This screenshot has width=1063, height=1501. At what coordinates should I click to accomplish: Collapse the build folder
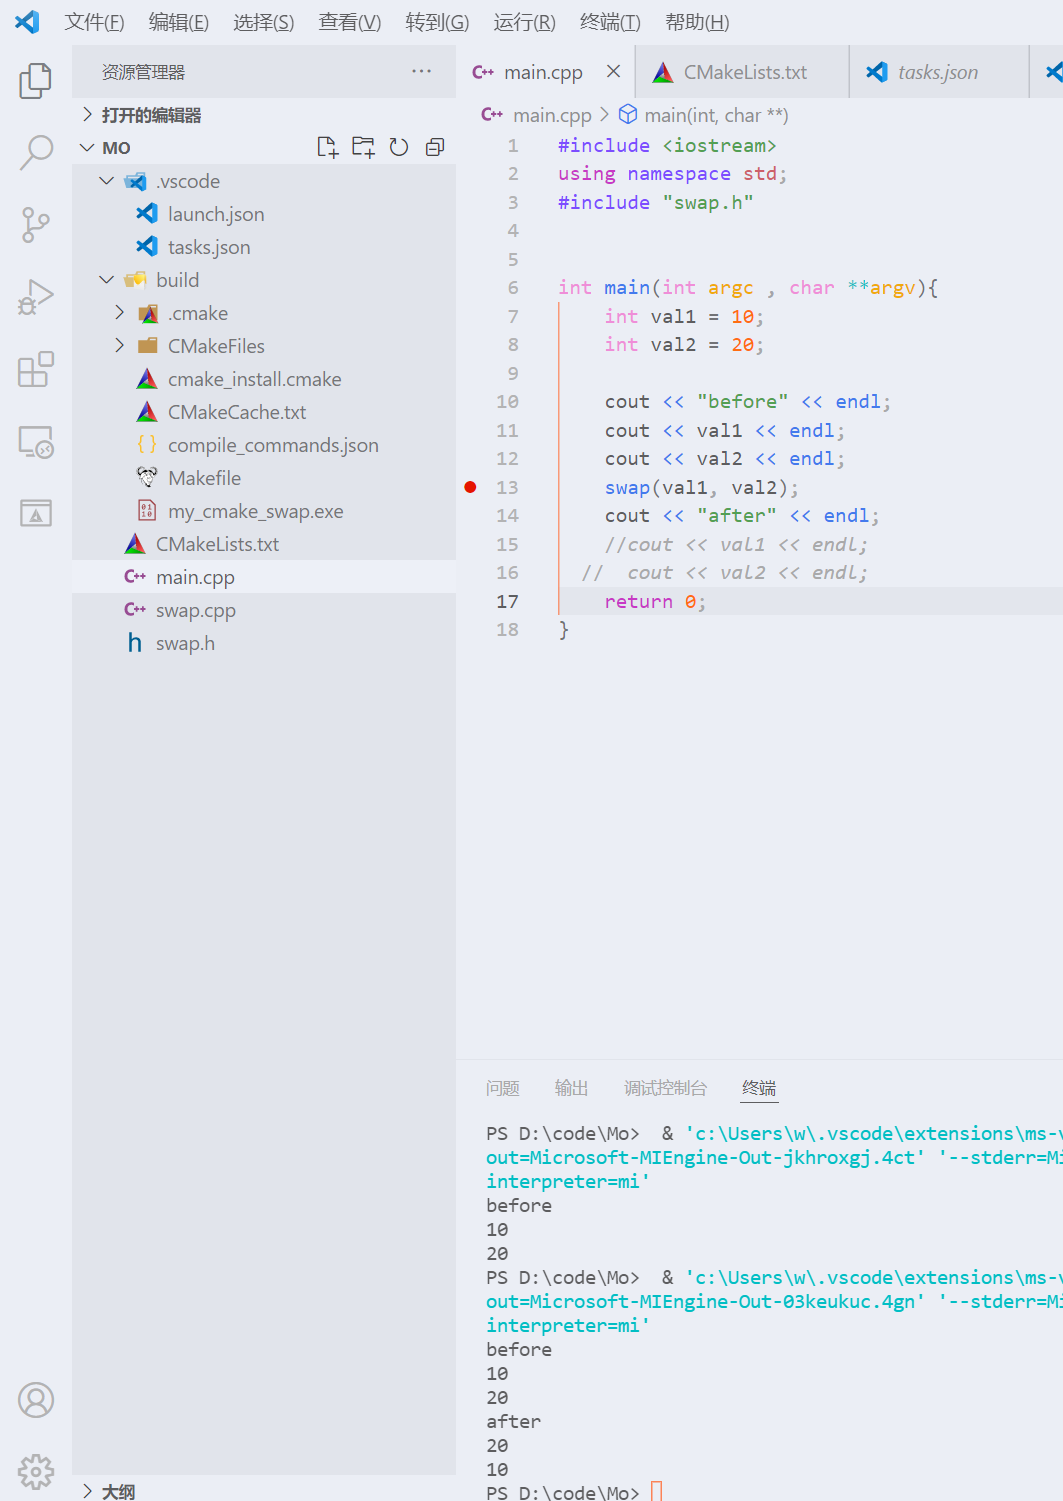(x=107, y=280)
